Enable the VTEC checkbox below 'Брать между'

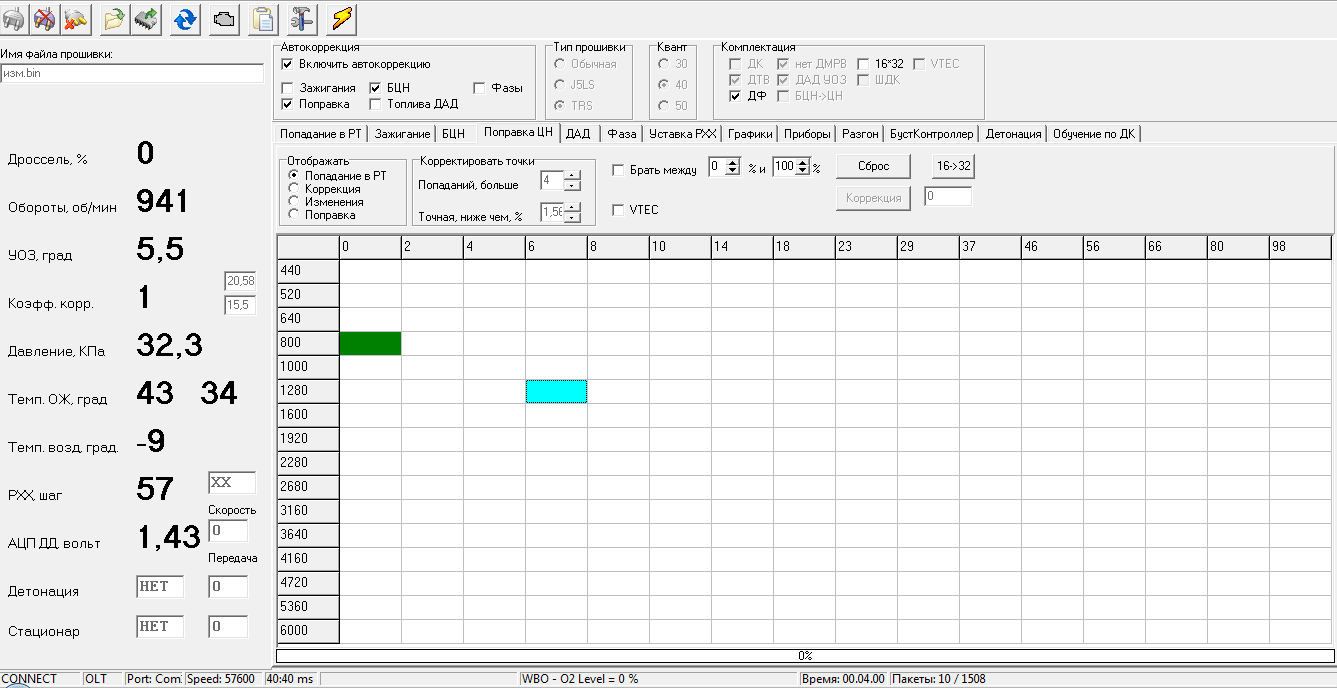click(618, 210)
